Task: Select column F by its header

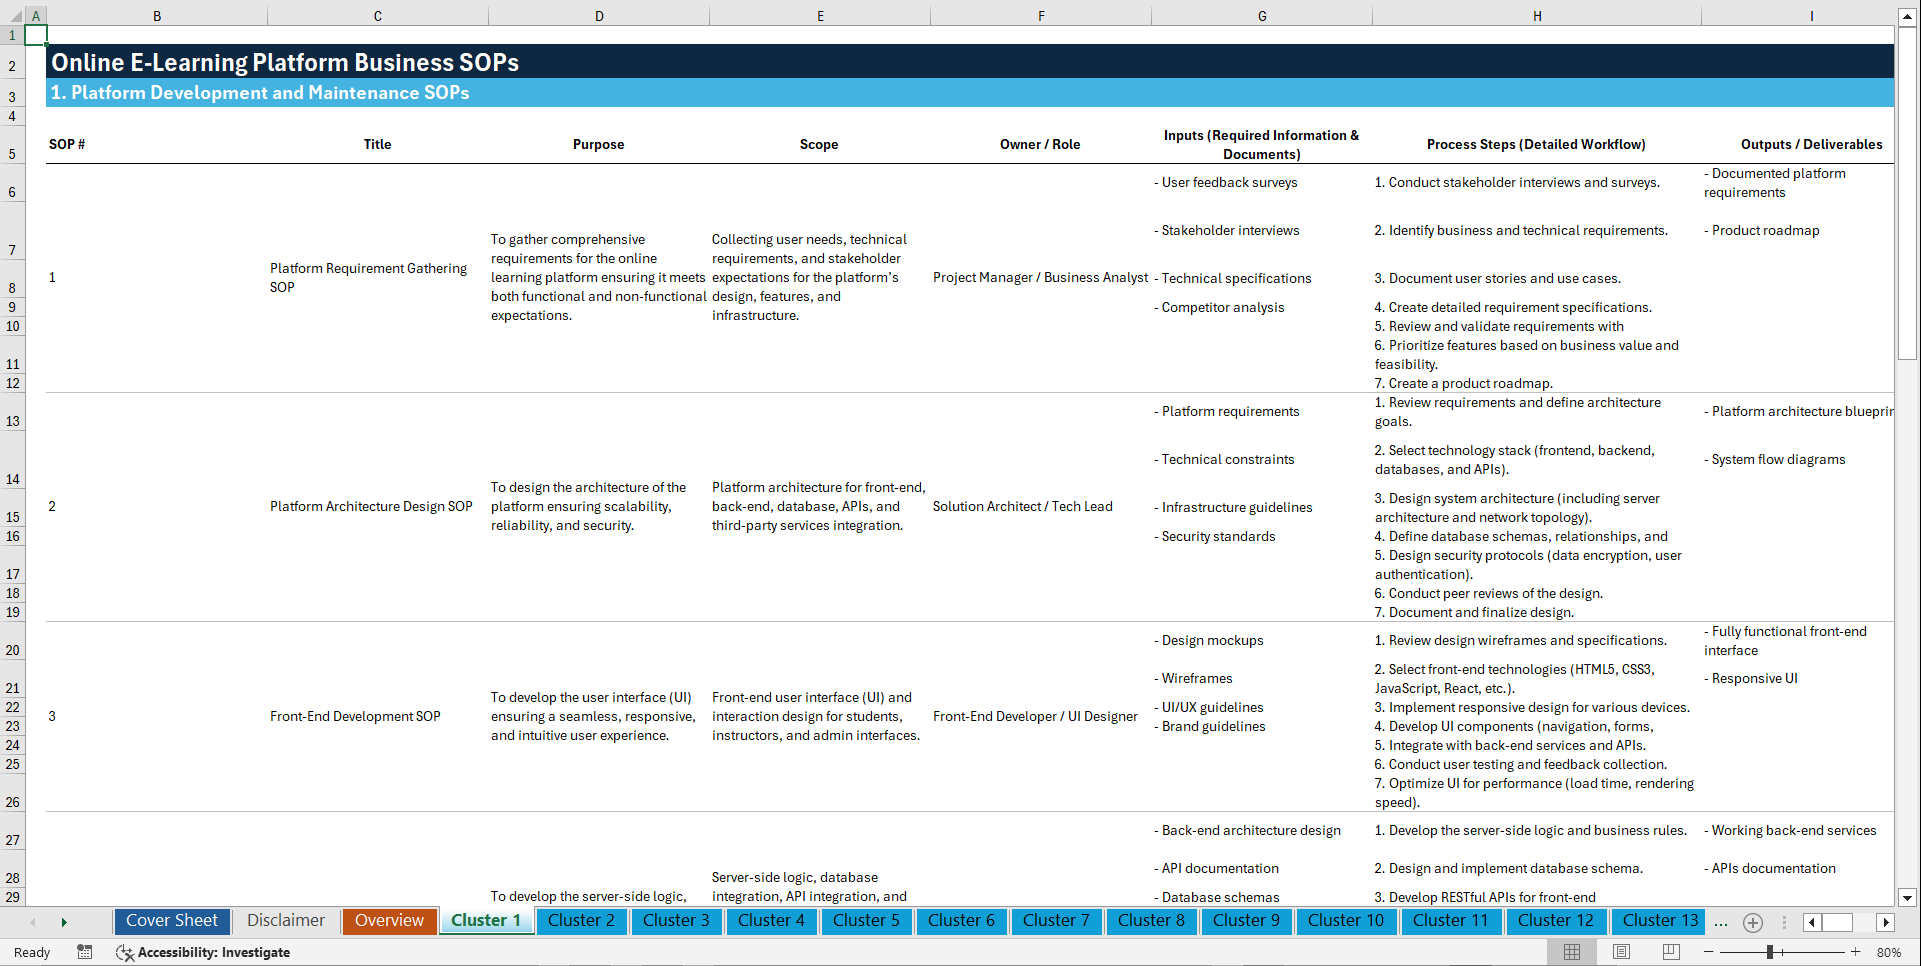Action: click(1041, 15)
